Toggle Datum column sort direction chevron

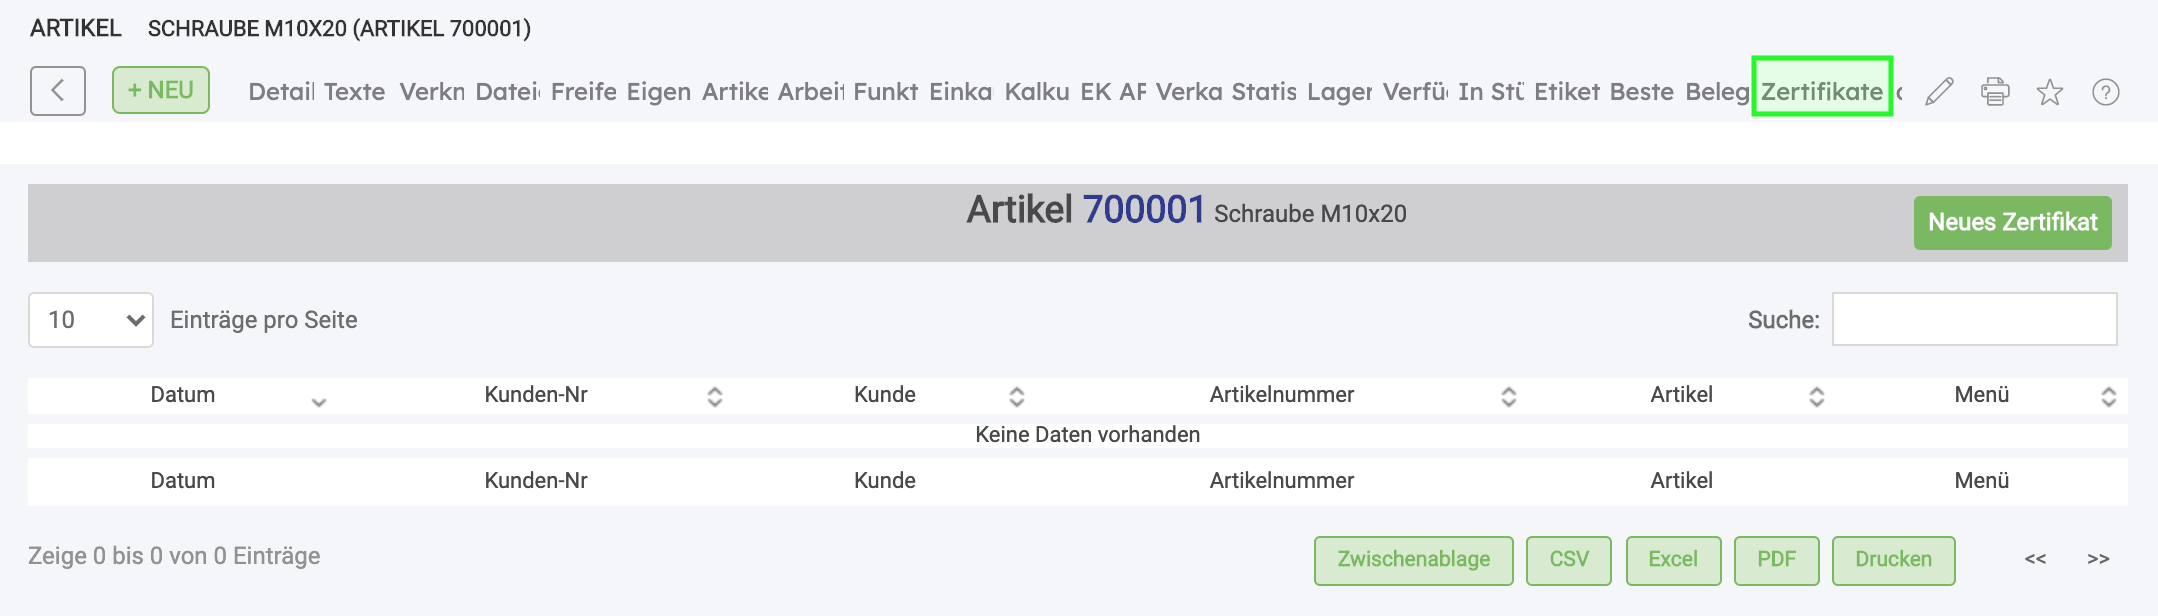(x=318, y=402)
